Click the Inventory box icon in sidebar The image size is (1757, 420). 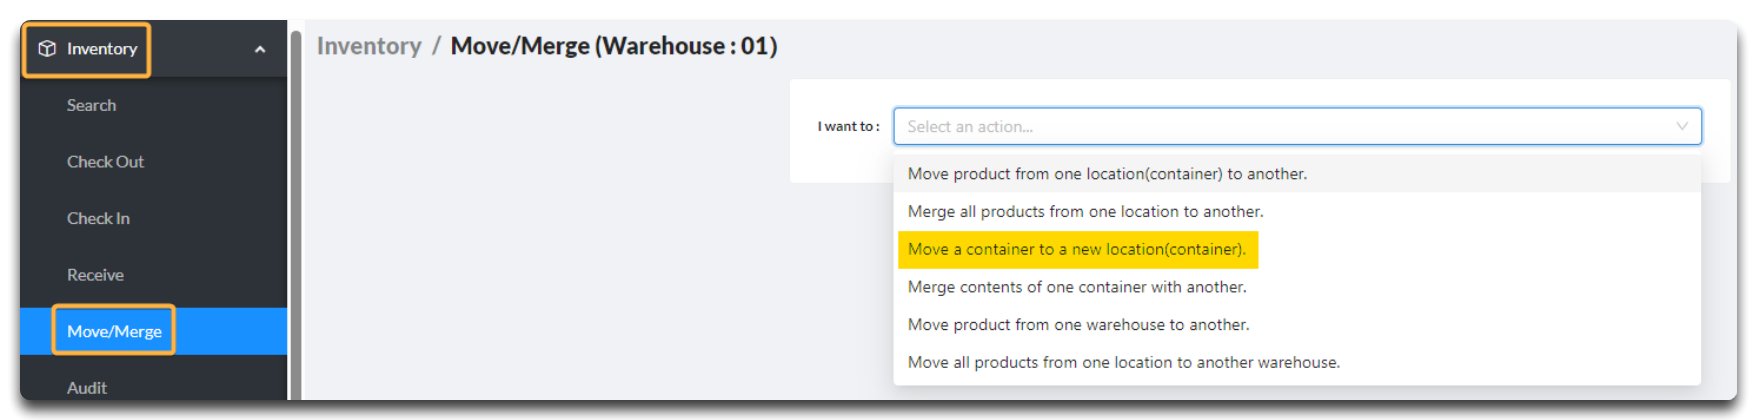point(46,48)
